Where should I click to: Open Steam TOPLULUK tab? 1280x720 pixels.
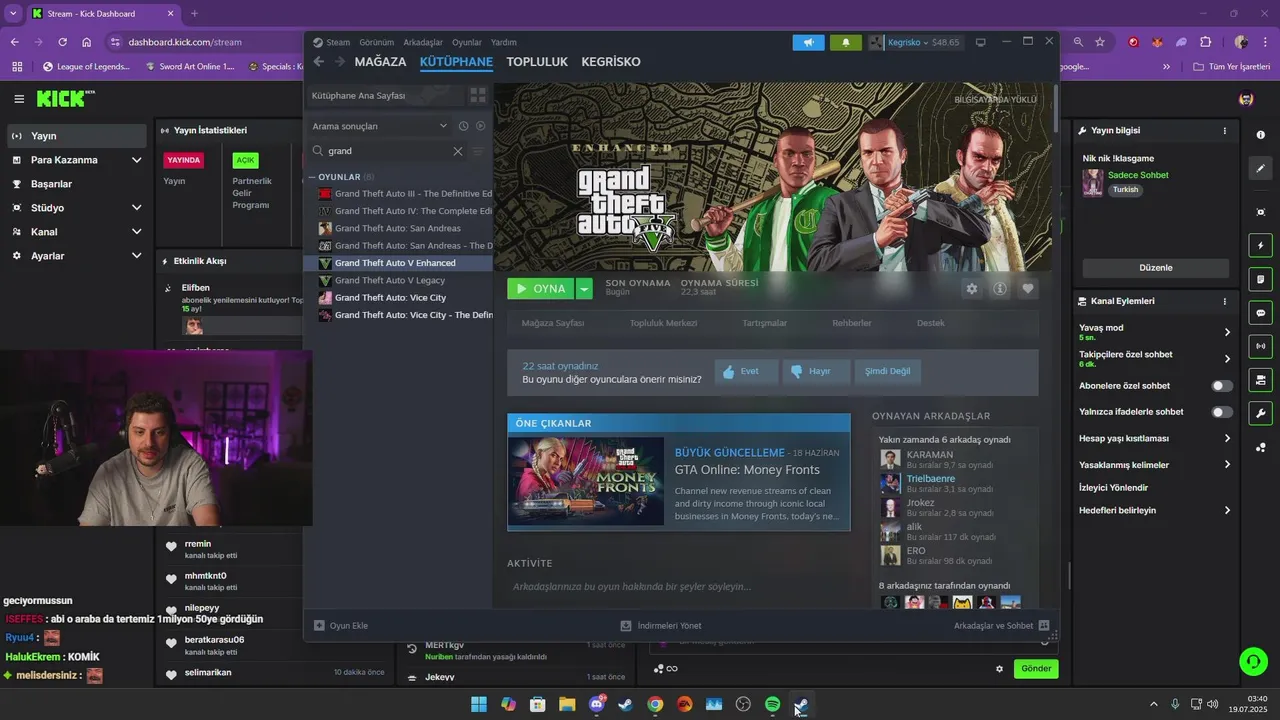537,62
